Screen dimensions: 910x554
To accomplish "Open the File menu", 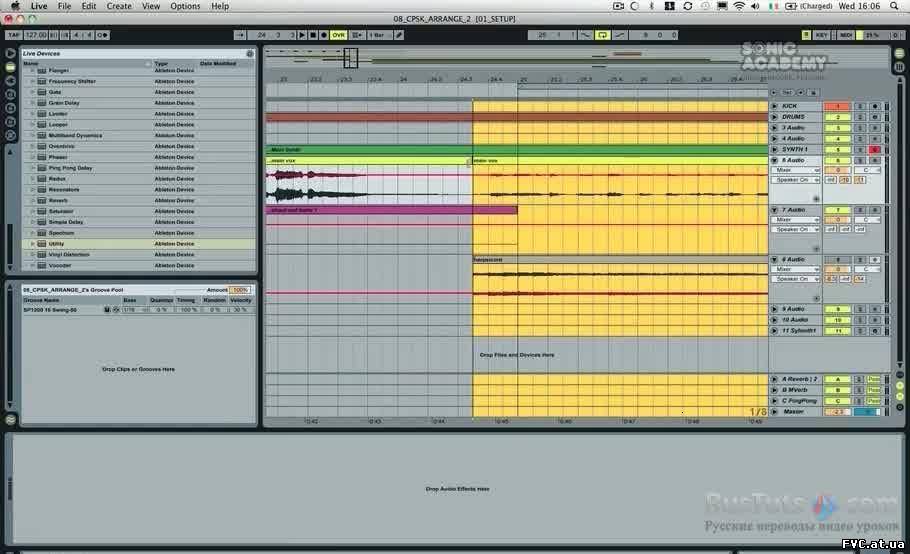I will pyautogui.click(x=64, y=6).
